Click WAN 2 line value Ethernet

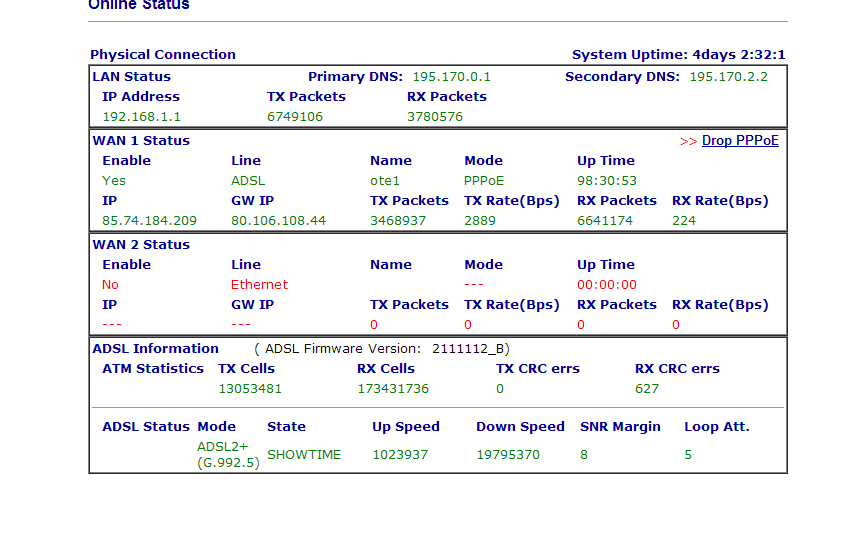259,285
